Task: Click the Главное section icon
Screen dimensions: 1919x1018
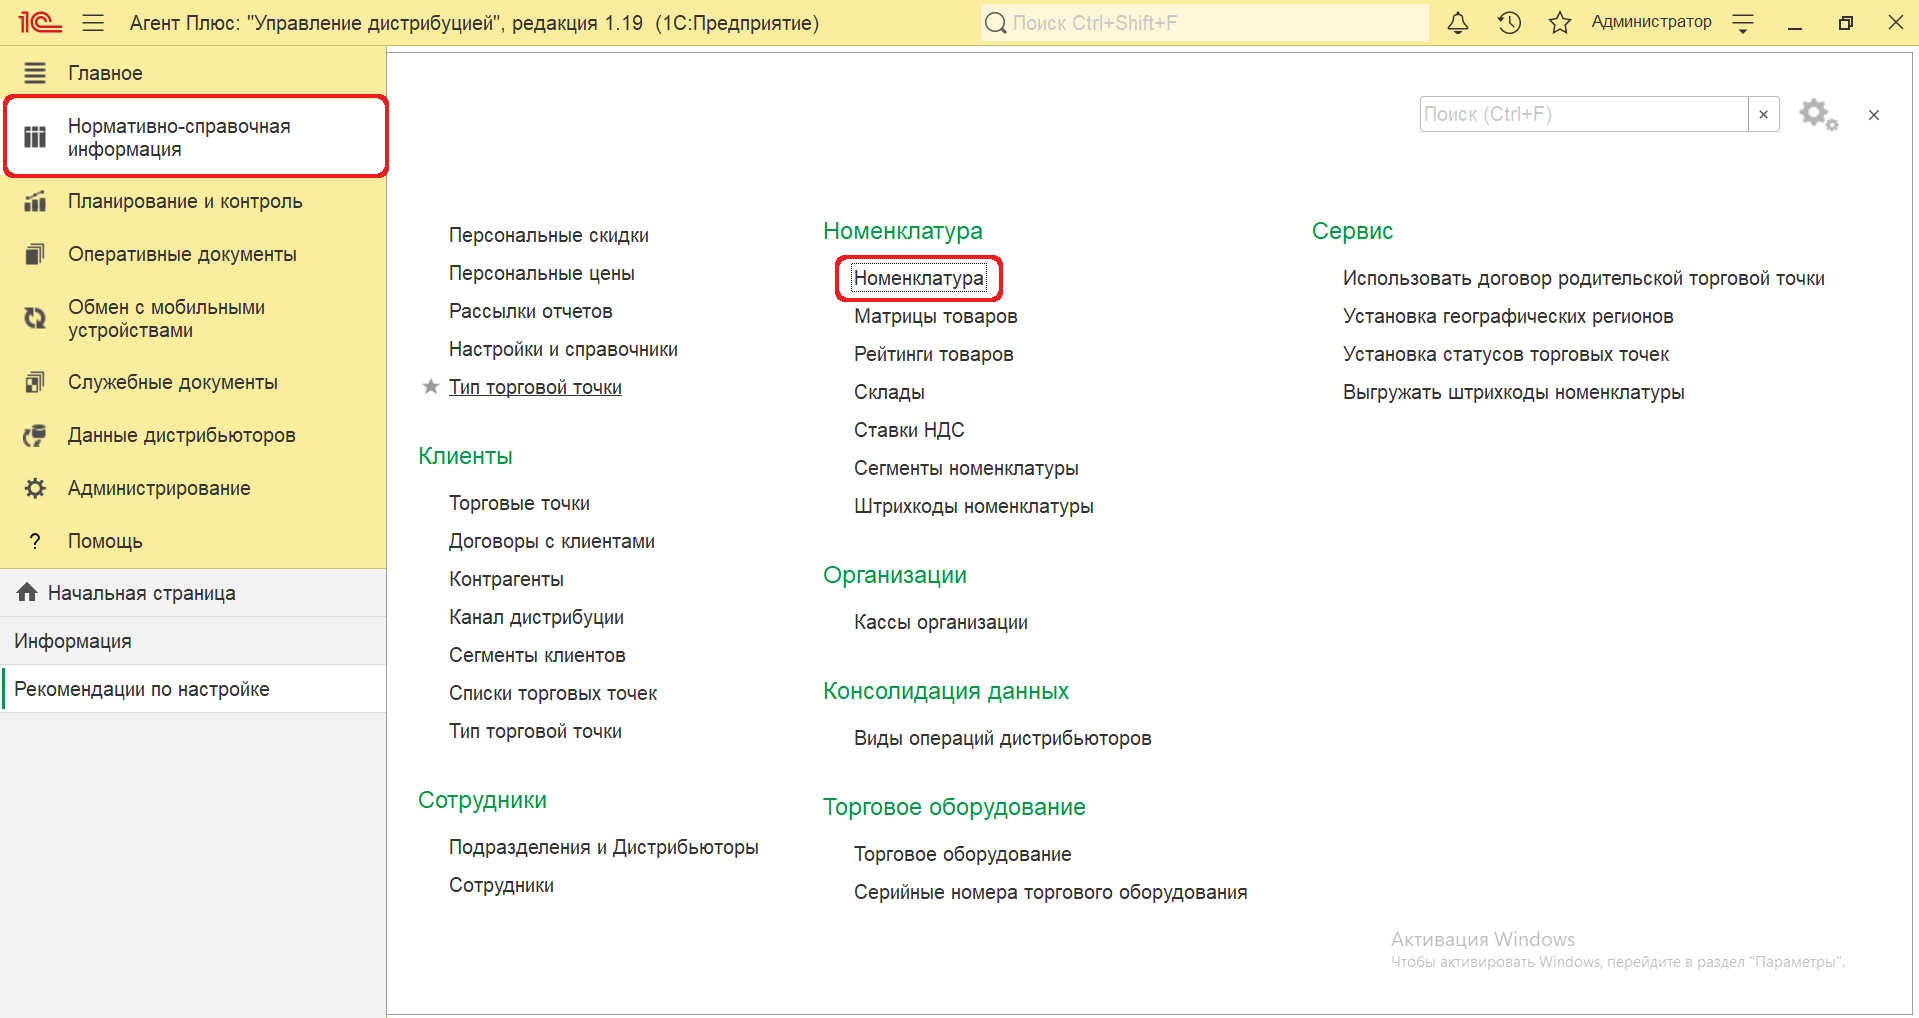Action: tap(35, 73)
